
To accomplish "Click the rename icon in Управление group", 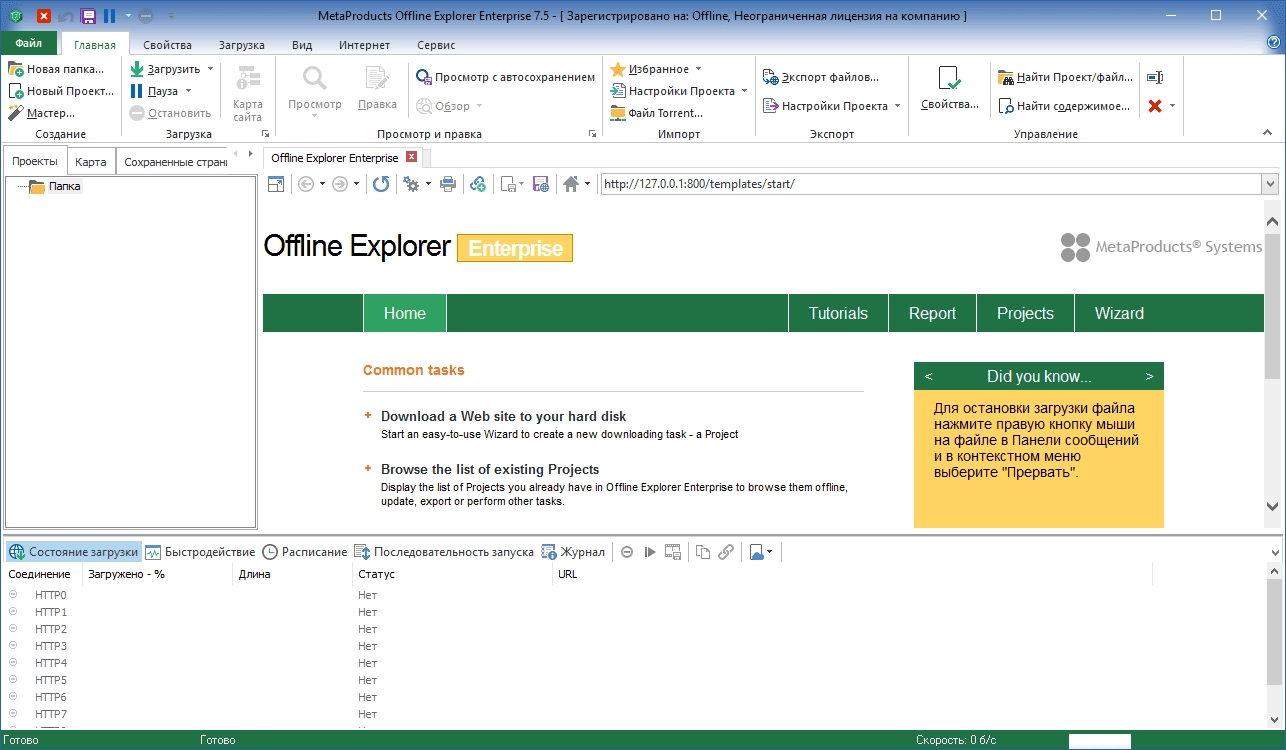I will pyautogui.click(x=1155, y=77).
